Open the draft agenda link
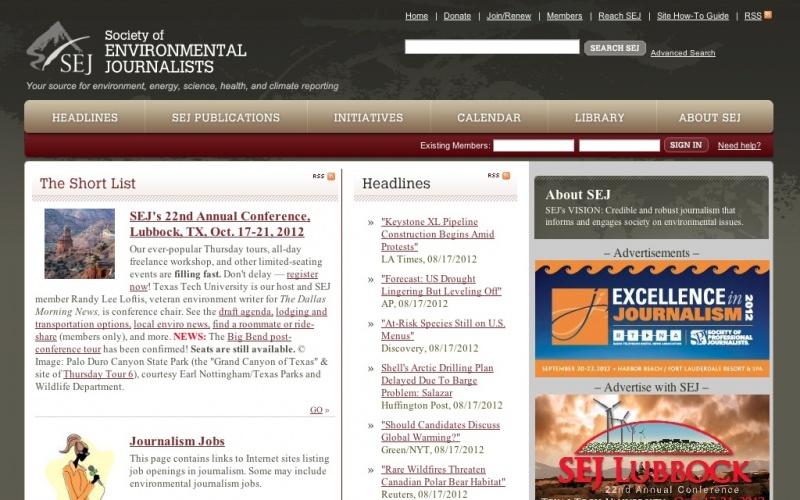This screenshot has height=500, width=800. coord(246,312)
